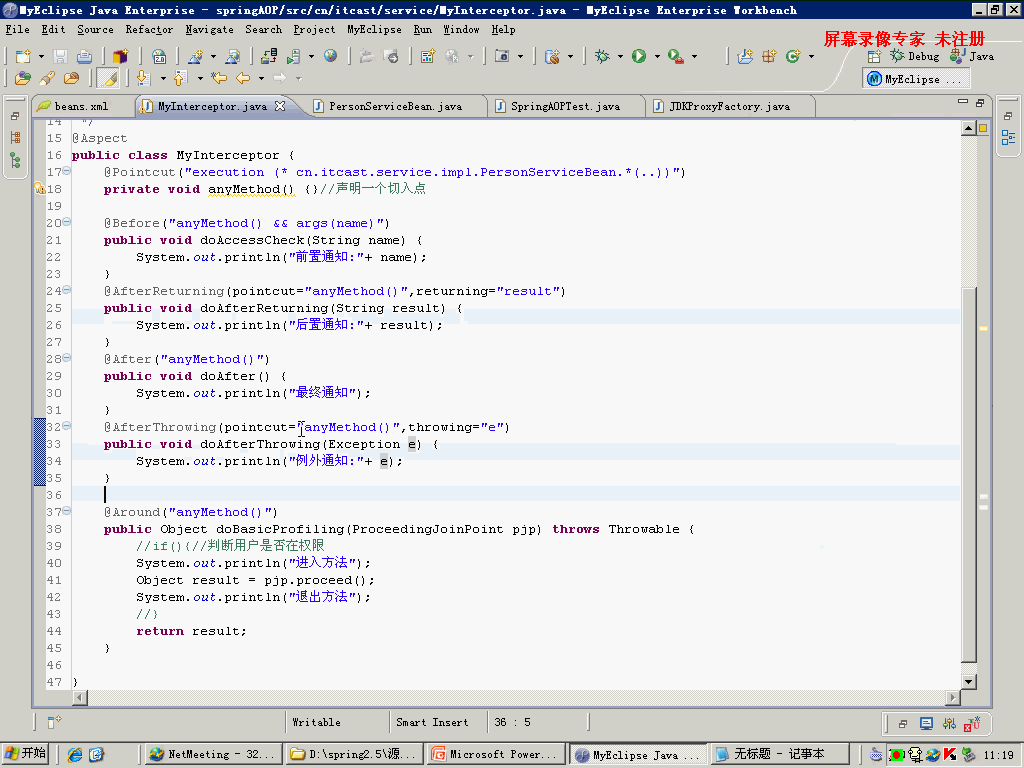Screen dimensions: 1024x768
Task: Click the Next Annotation toolbar icon
Action: point(144,78)
